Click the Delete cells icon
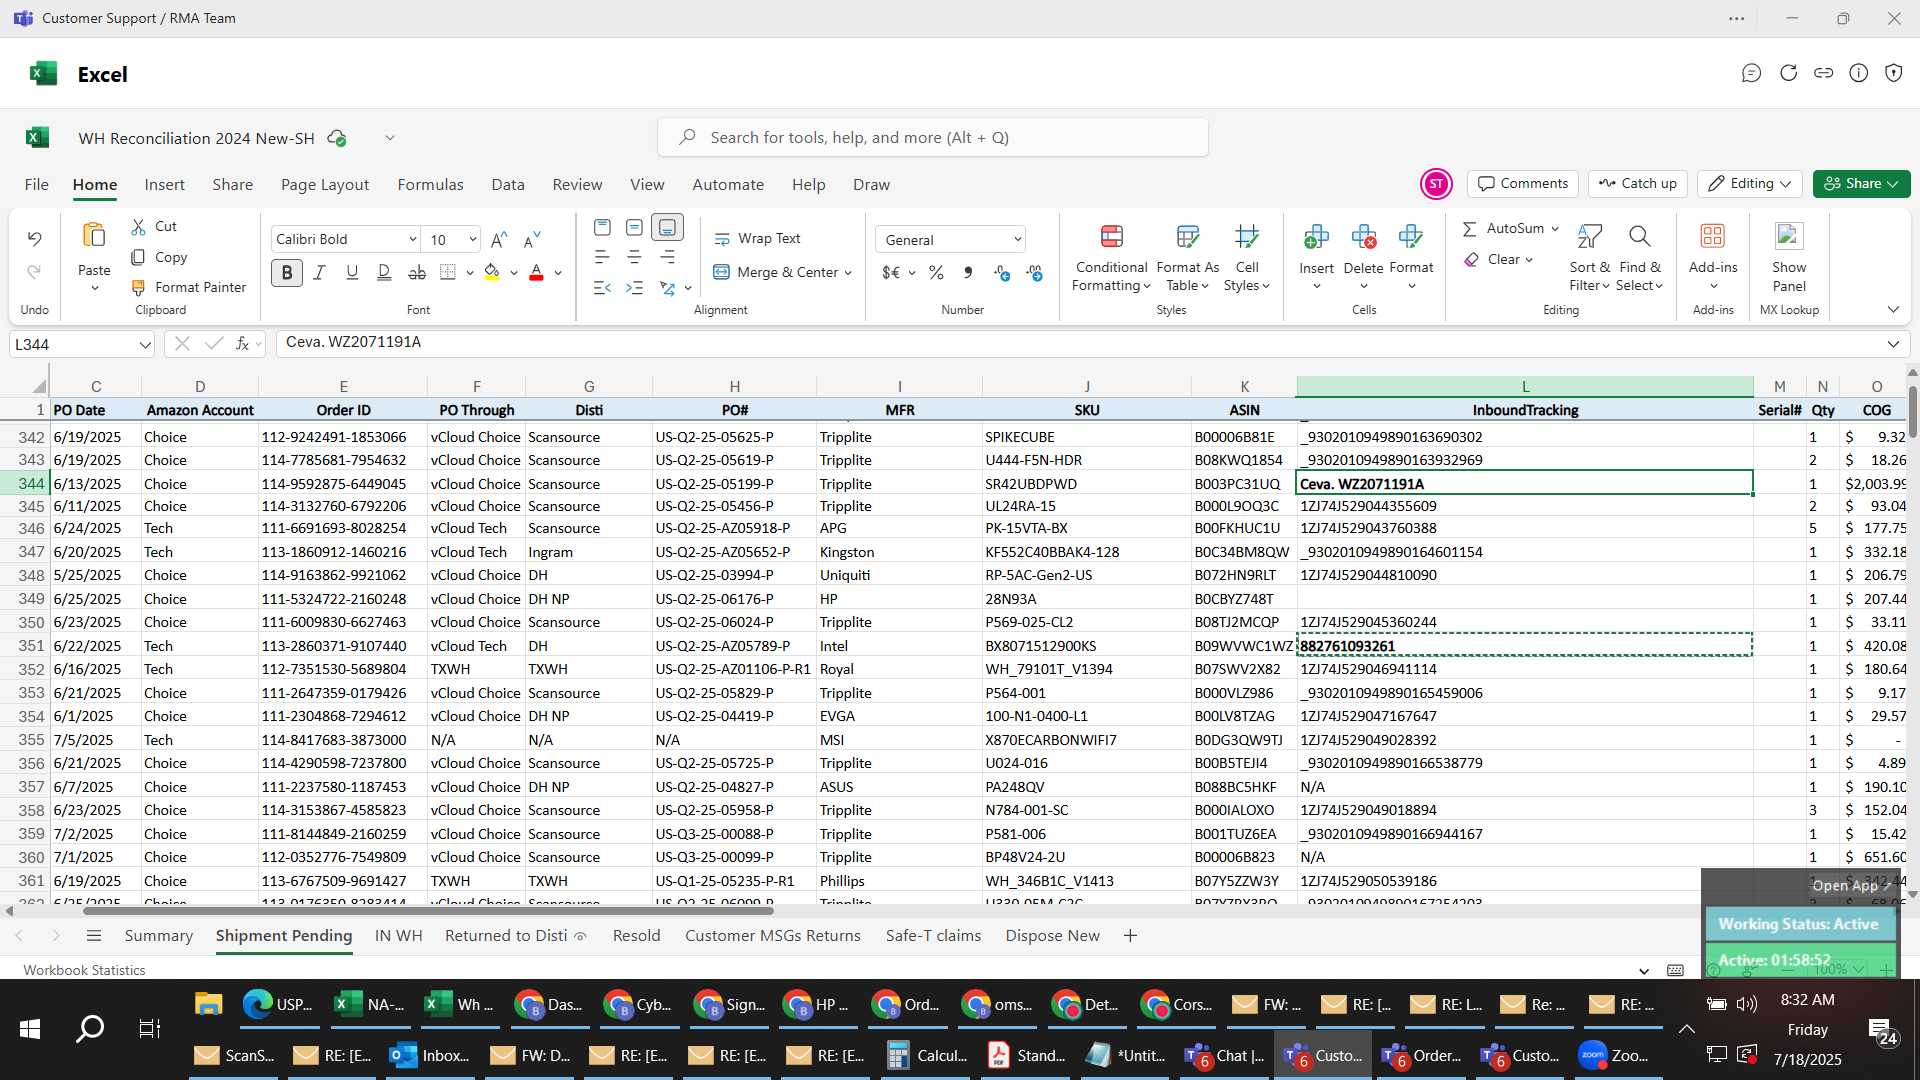This screenshot has height=1080, width=1920. (x=1363, y=237)
